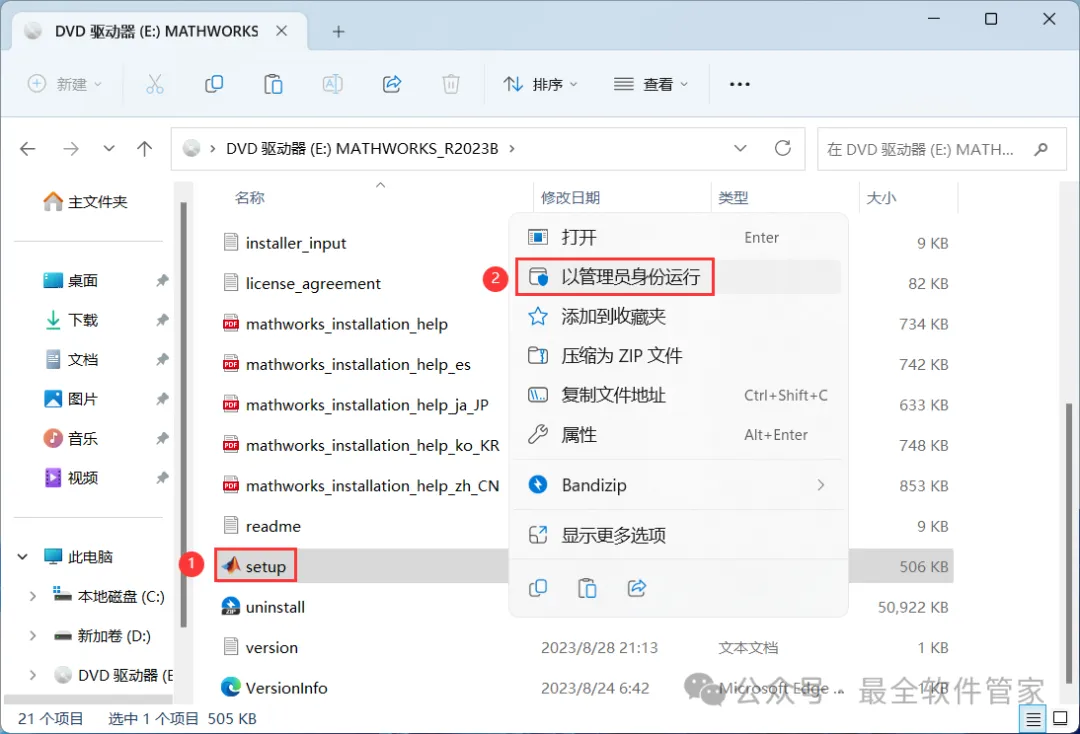Collapse the 此电脑 tree node
The image size is (1080, 734).
click(x=23, y=556)
